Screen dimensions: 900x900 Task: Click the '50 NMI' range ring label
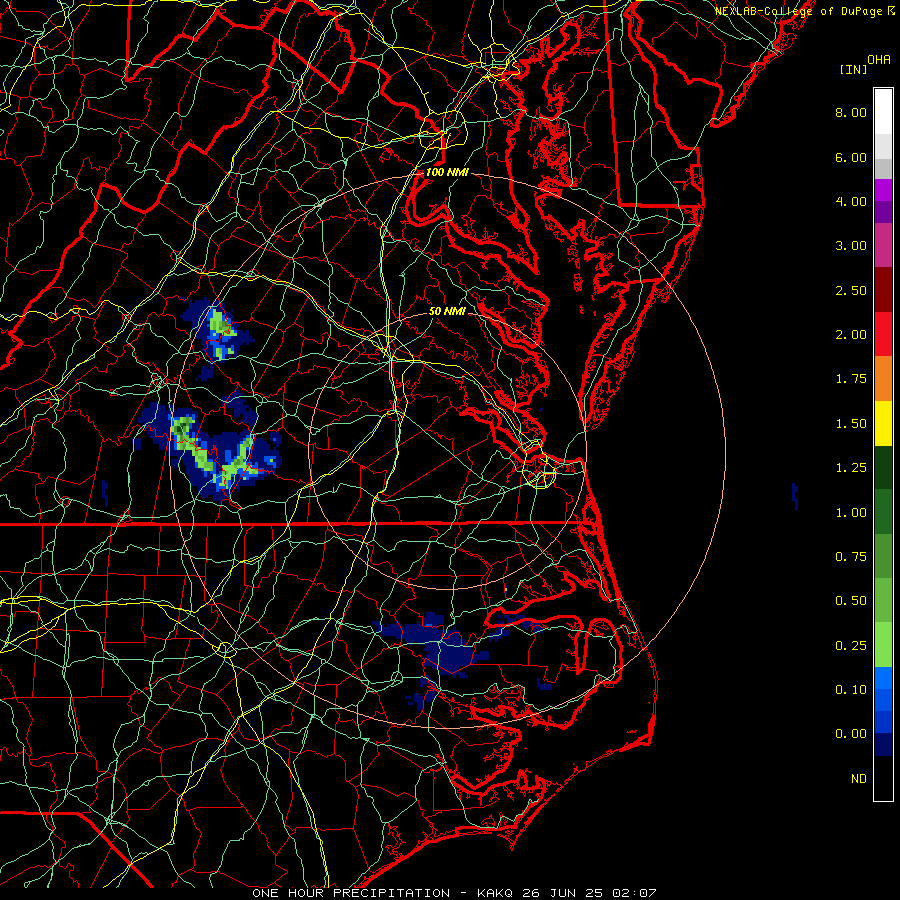(447, 311)
